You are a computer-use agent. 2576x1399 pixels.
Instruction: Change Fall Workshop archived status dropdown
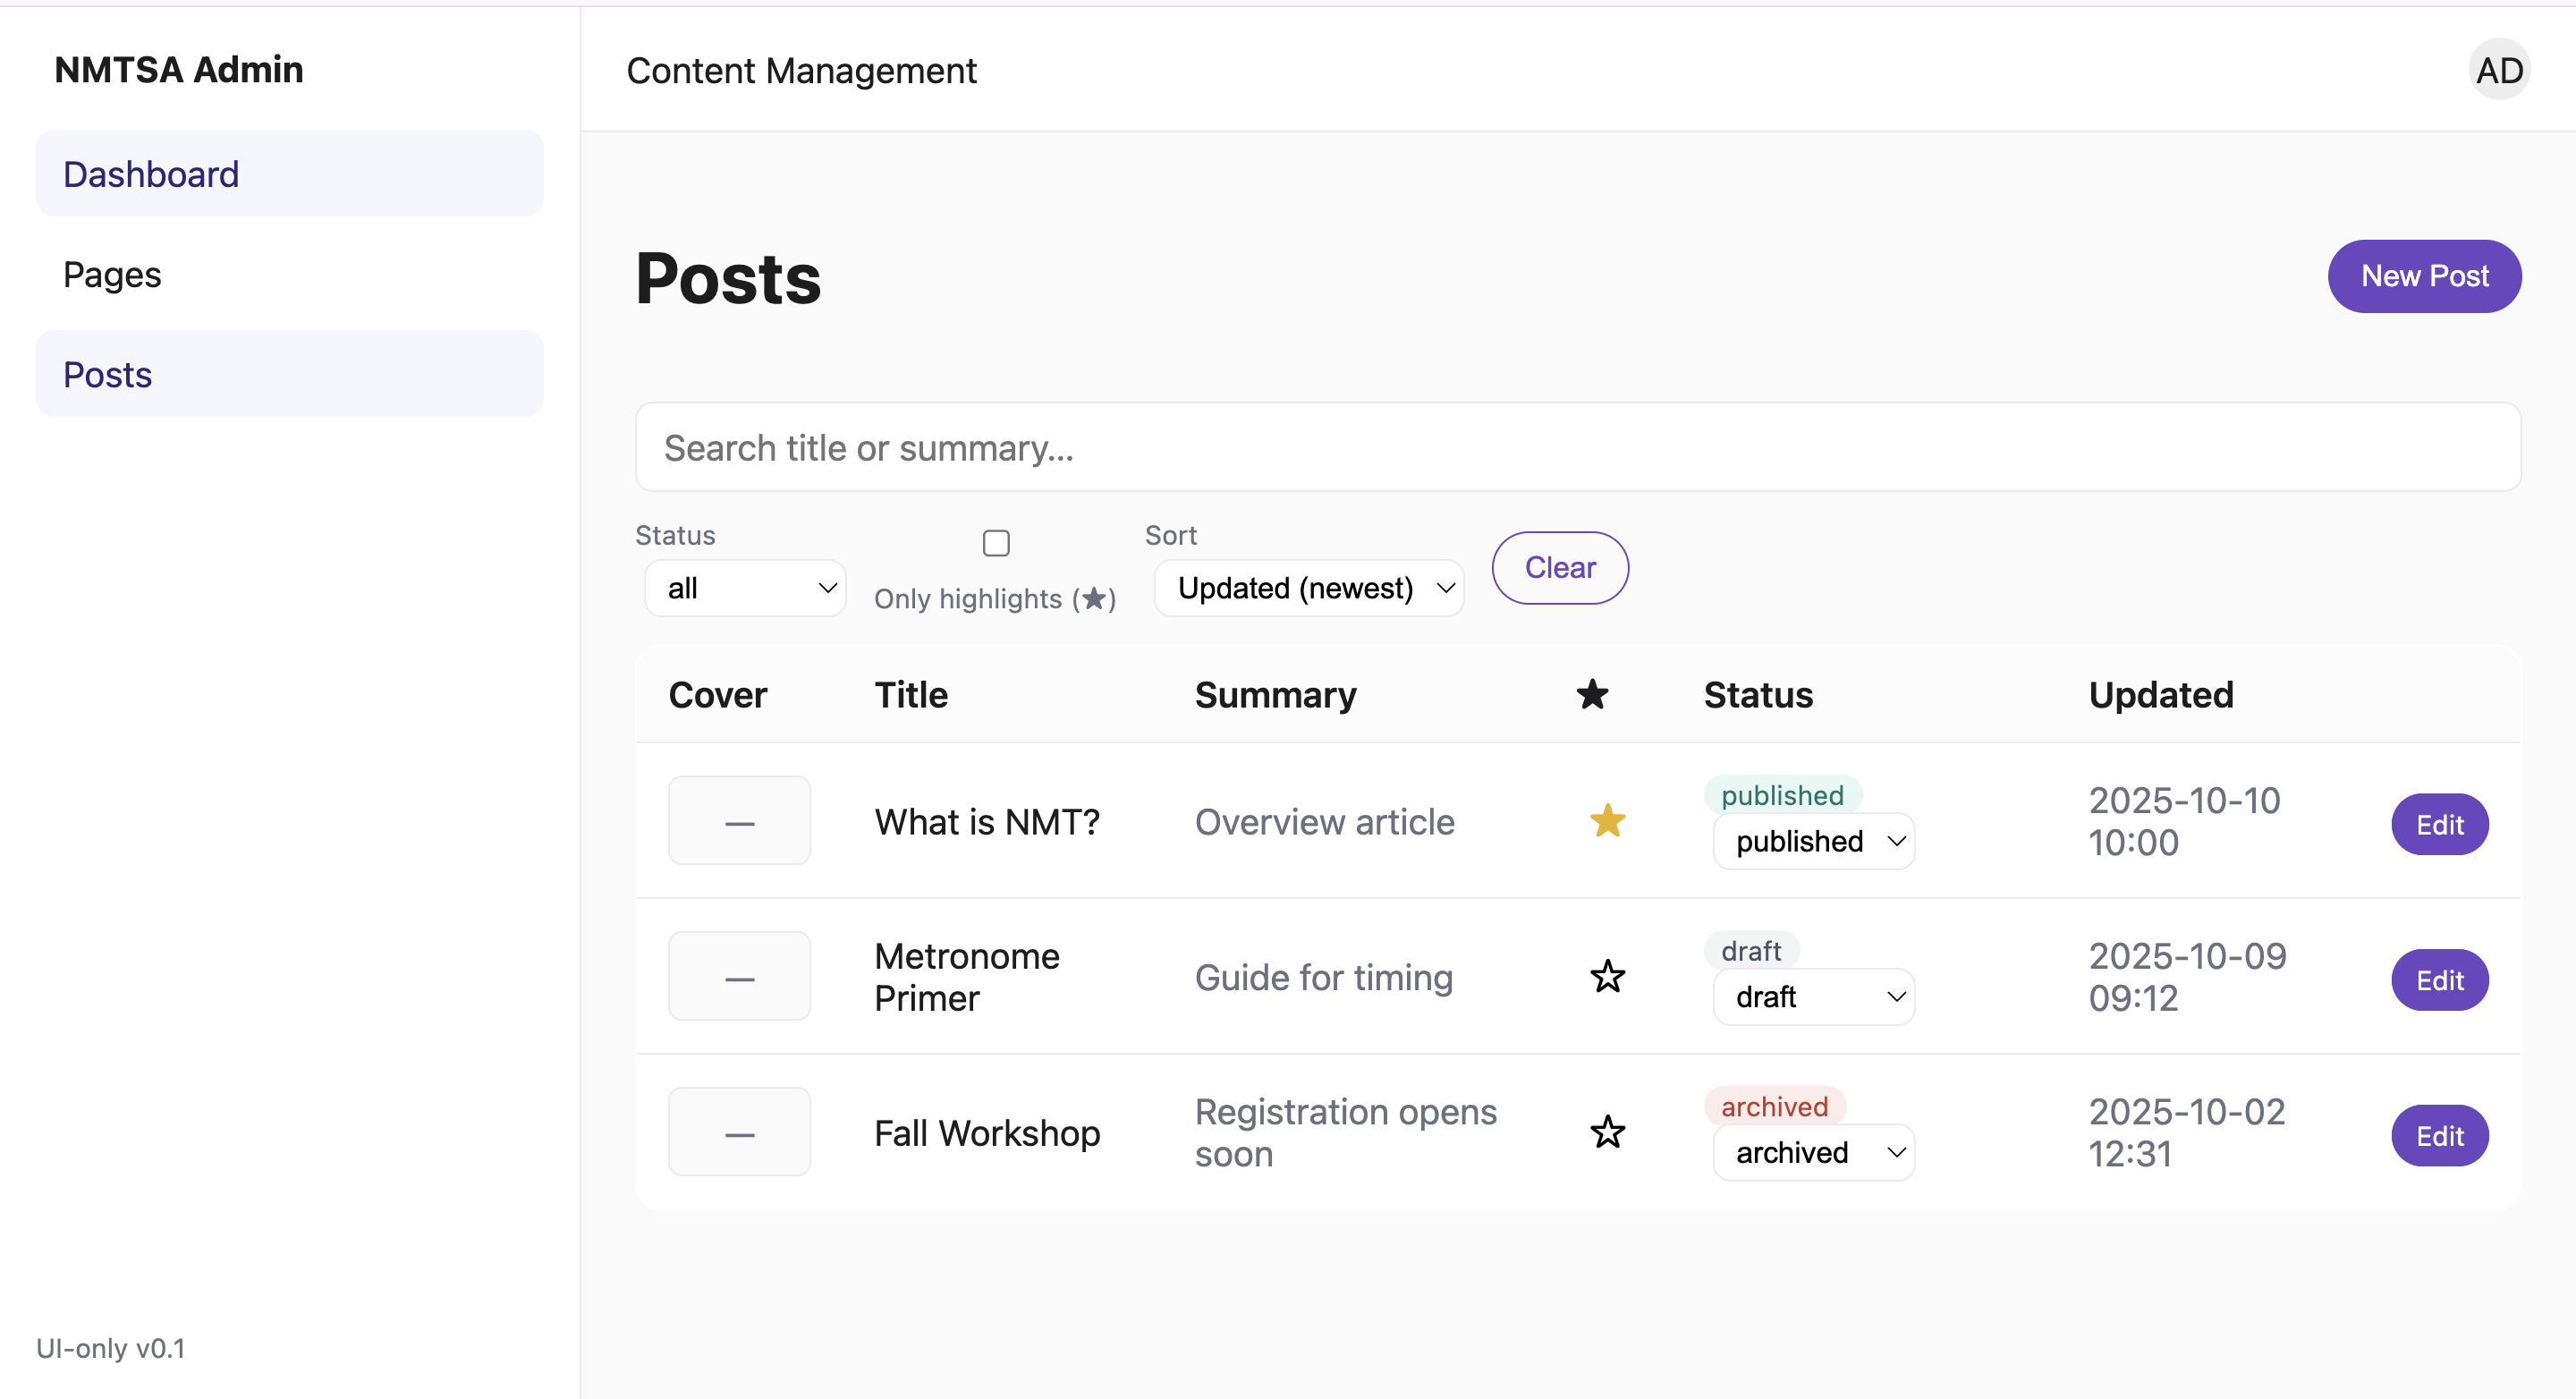pos(1813,1152)
